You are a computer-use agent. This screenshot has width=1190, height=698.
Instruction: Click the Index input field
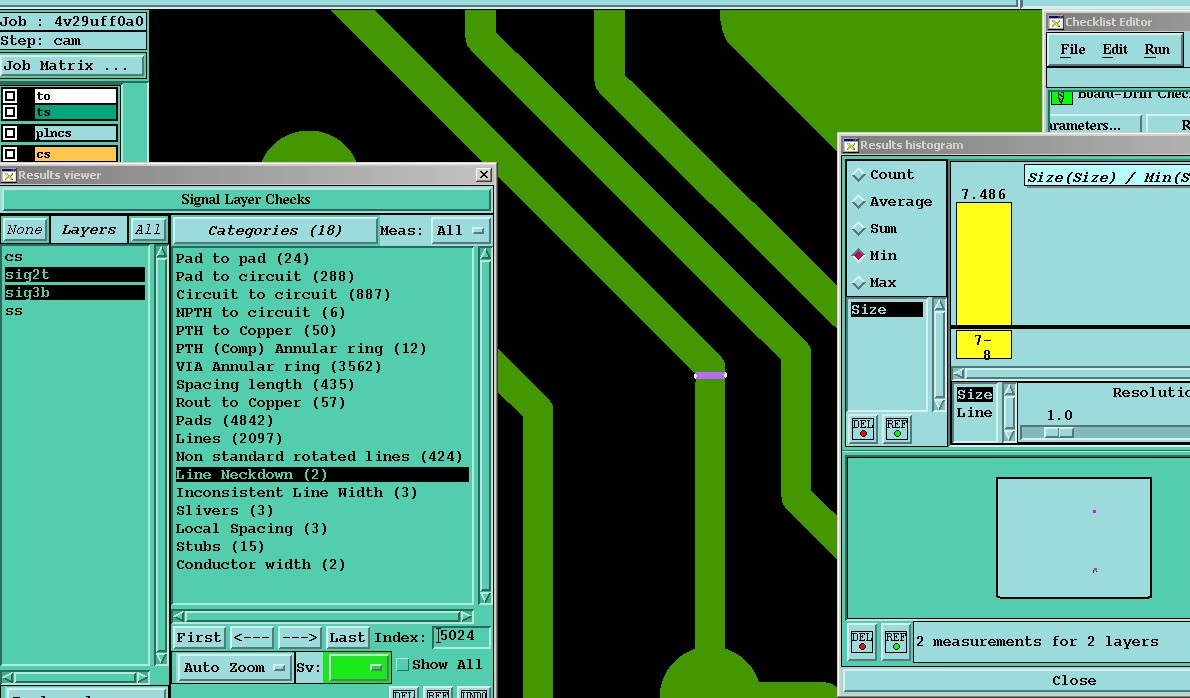[461, 637]
